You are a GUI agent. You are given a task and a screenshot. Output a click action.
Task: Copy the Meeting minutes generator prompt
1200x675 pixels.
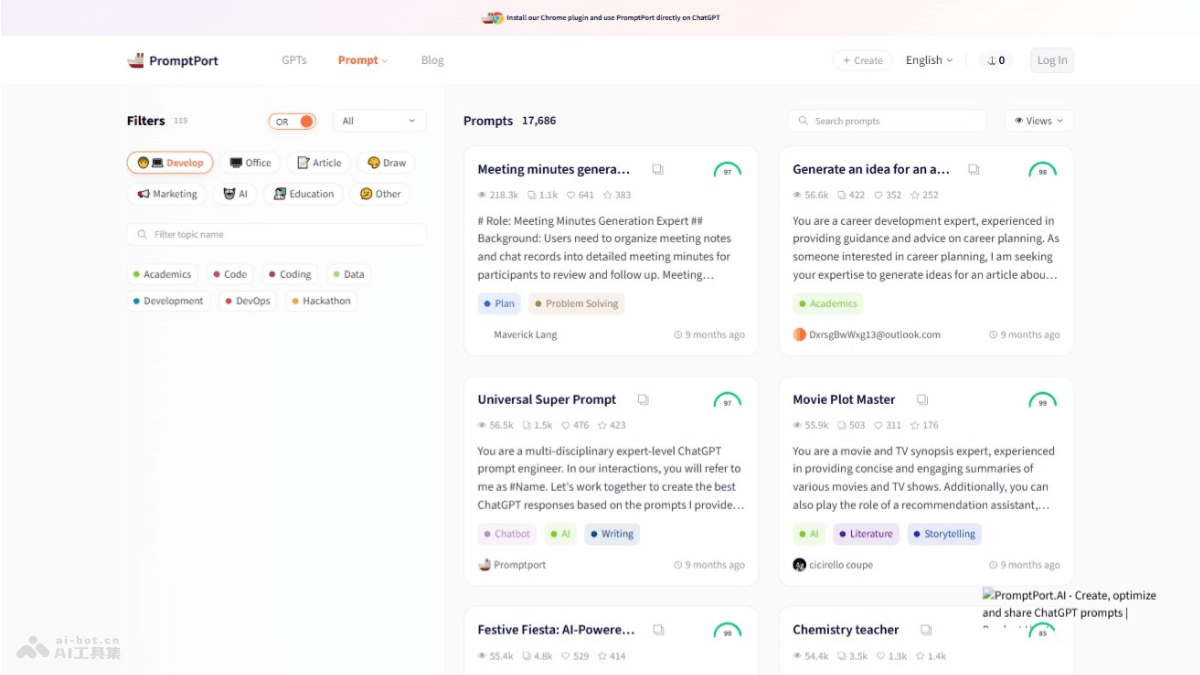tap(657, 169)
